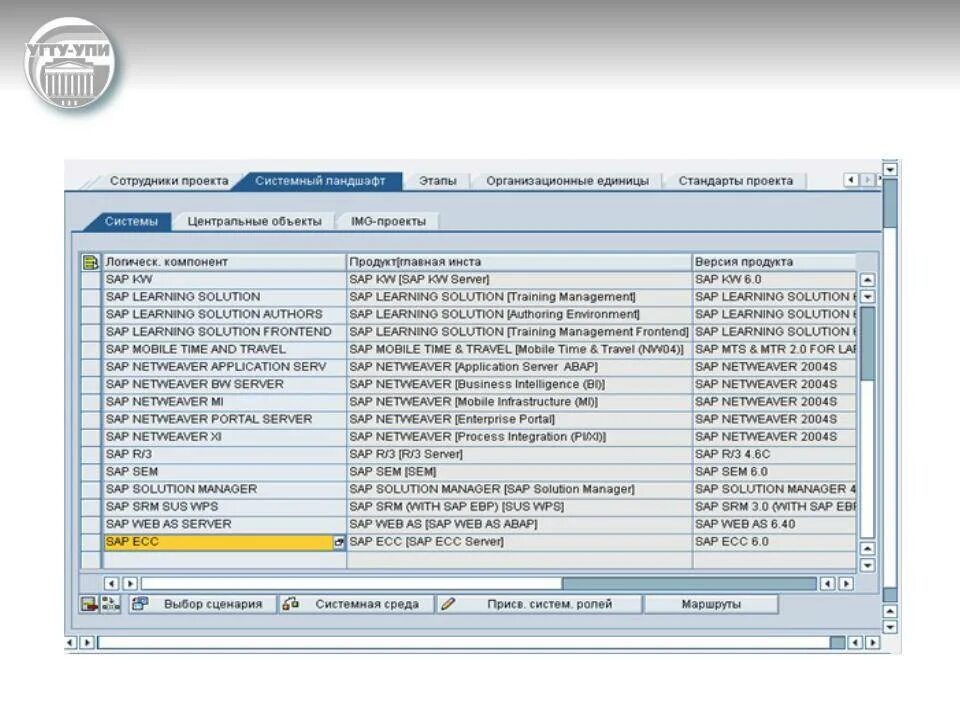Click outer bottom scrollbar's left arrow near right end
Viewport: 960px width, 720px height.
click(855, 643)
